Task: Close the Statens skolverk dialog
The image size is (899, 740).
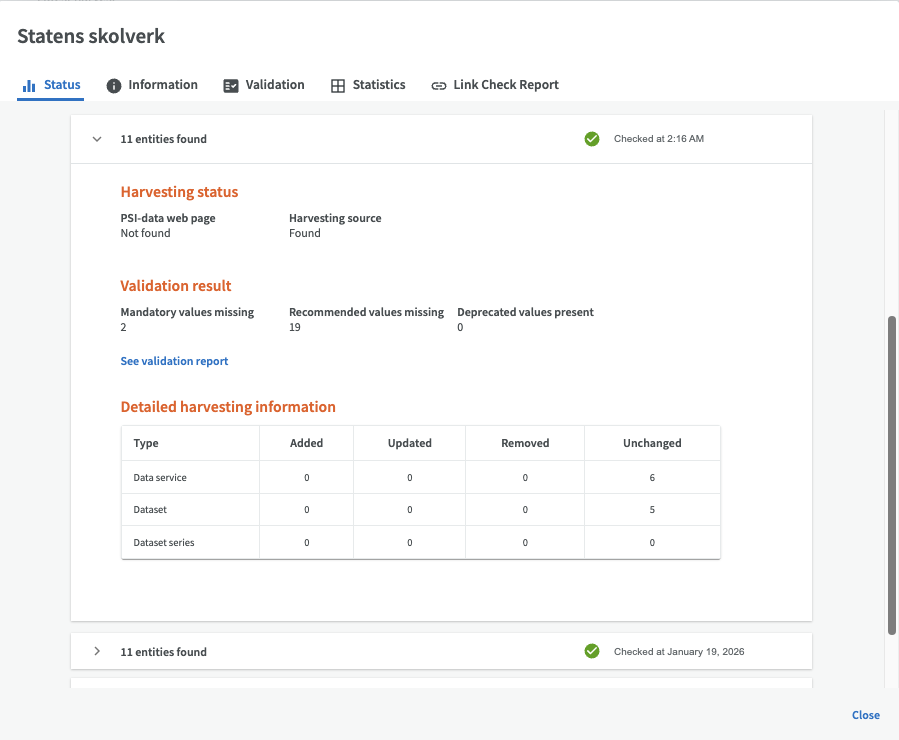Action: click(865, 715)
